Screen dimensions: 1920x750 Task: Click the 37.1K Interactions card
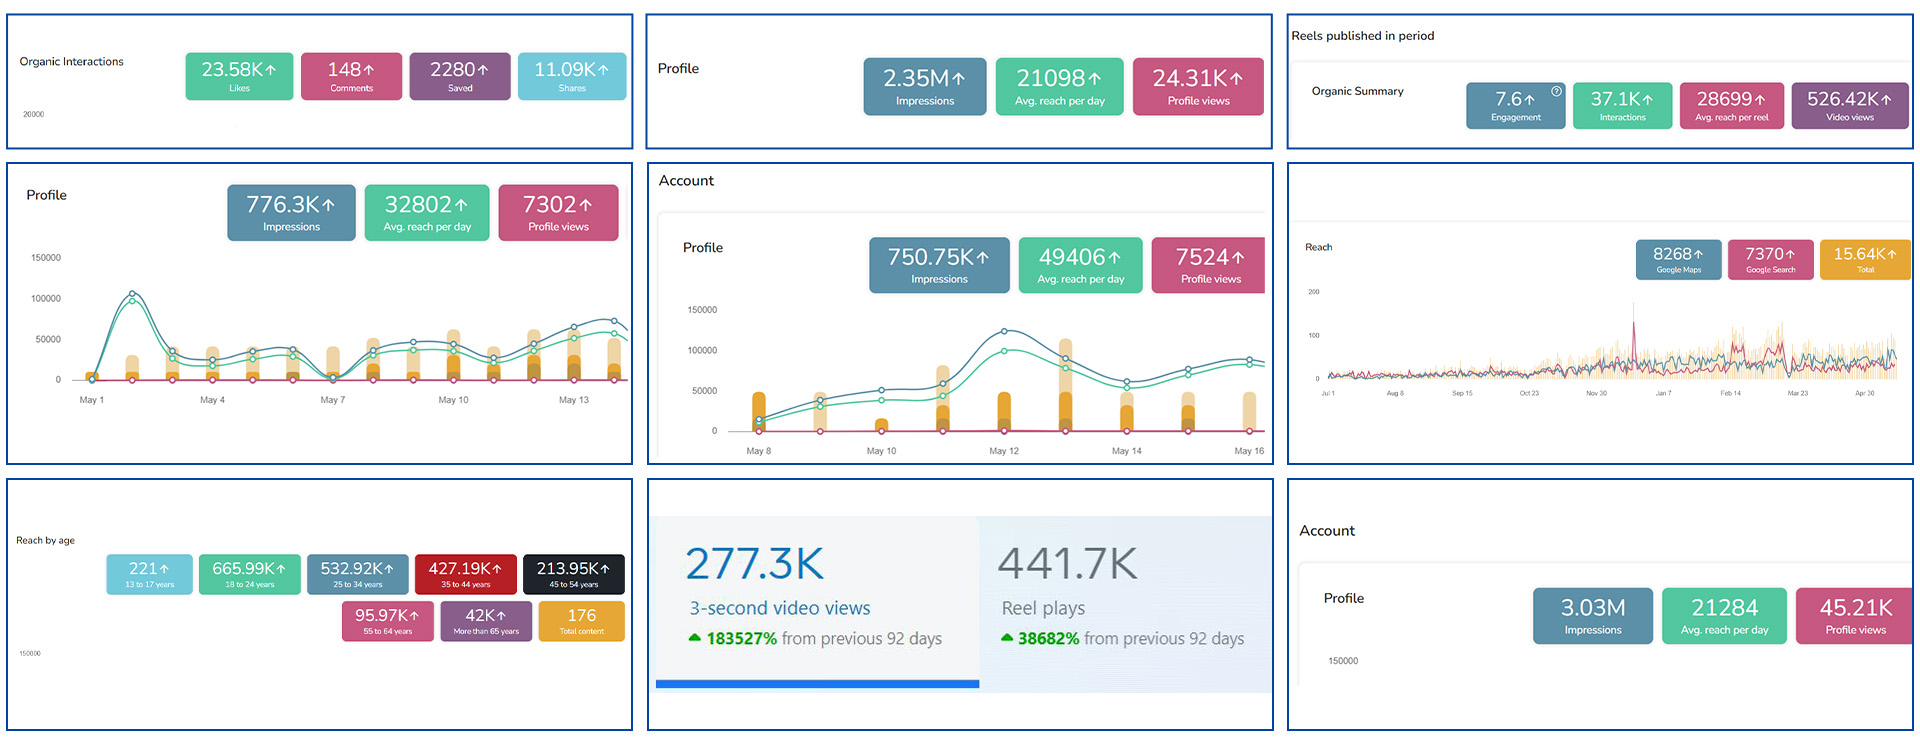tap(1622, 105)
